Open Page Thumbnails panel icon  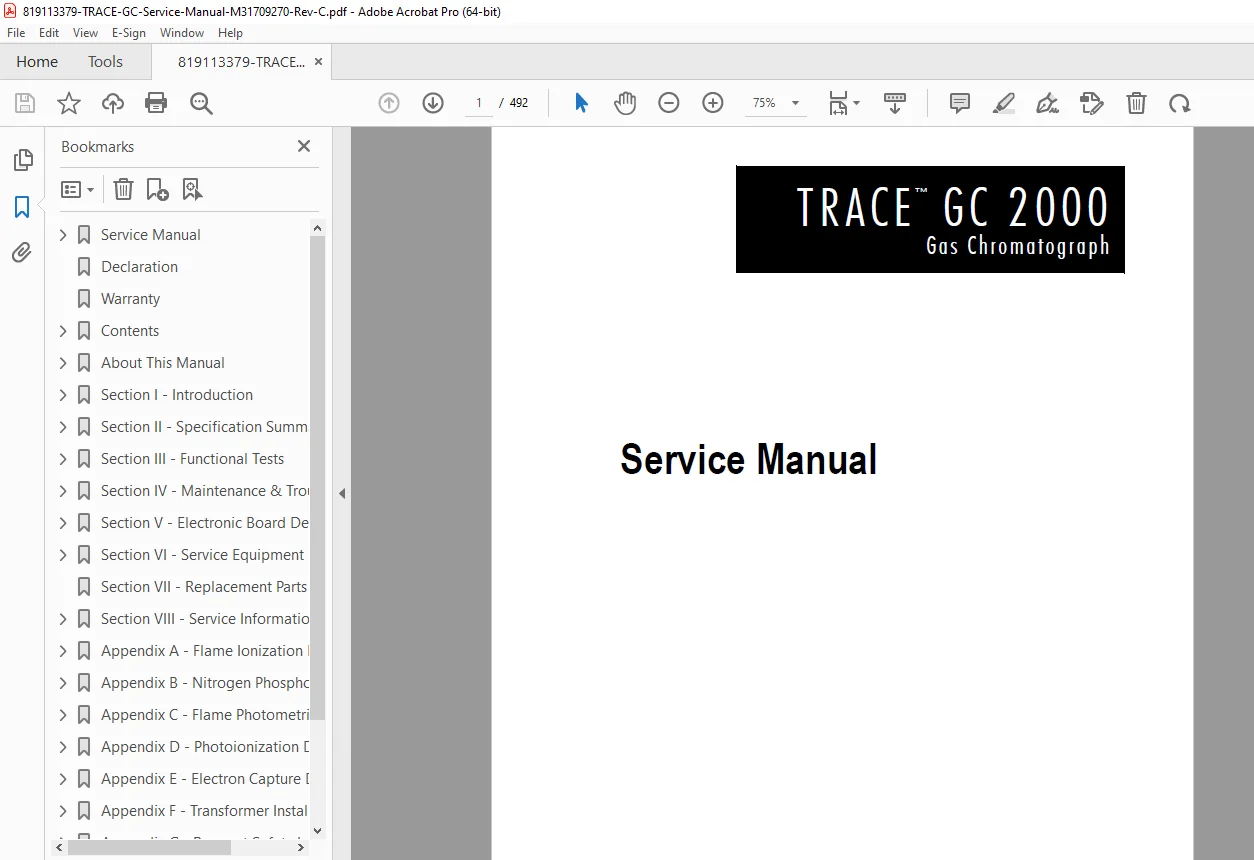click(22, 160)
